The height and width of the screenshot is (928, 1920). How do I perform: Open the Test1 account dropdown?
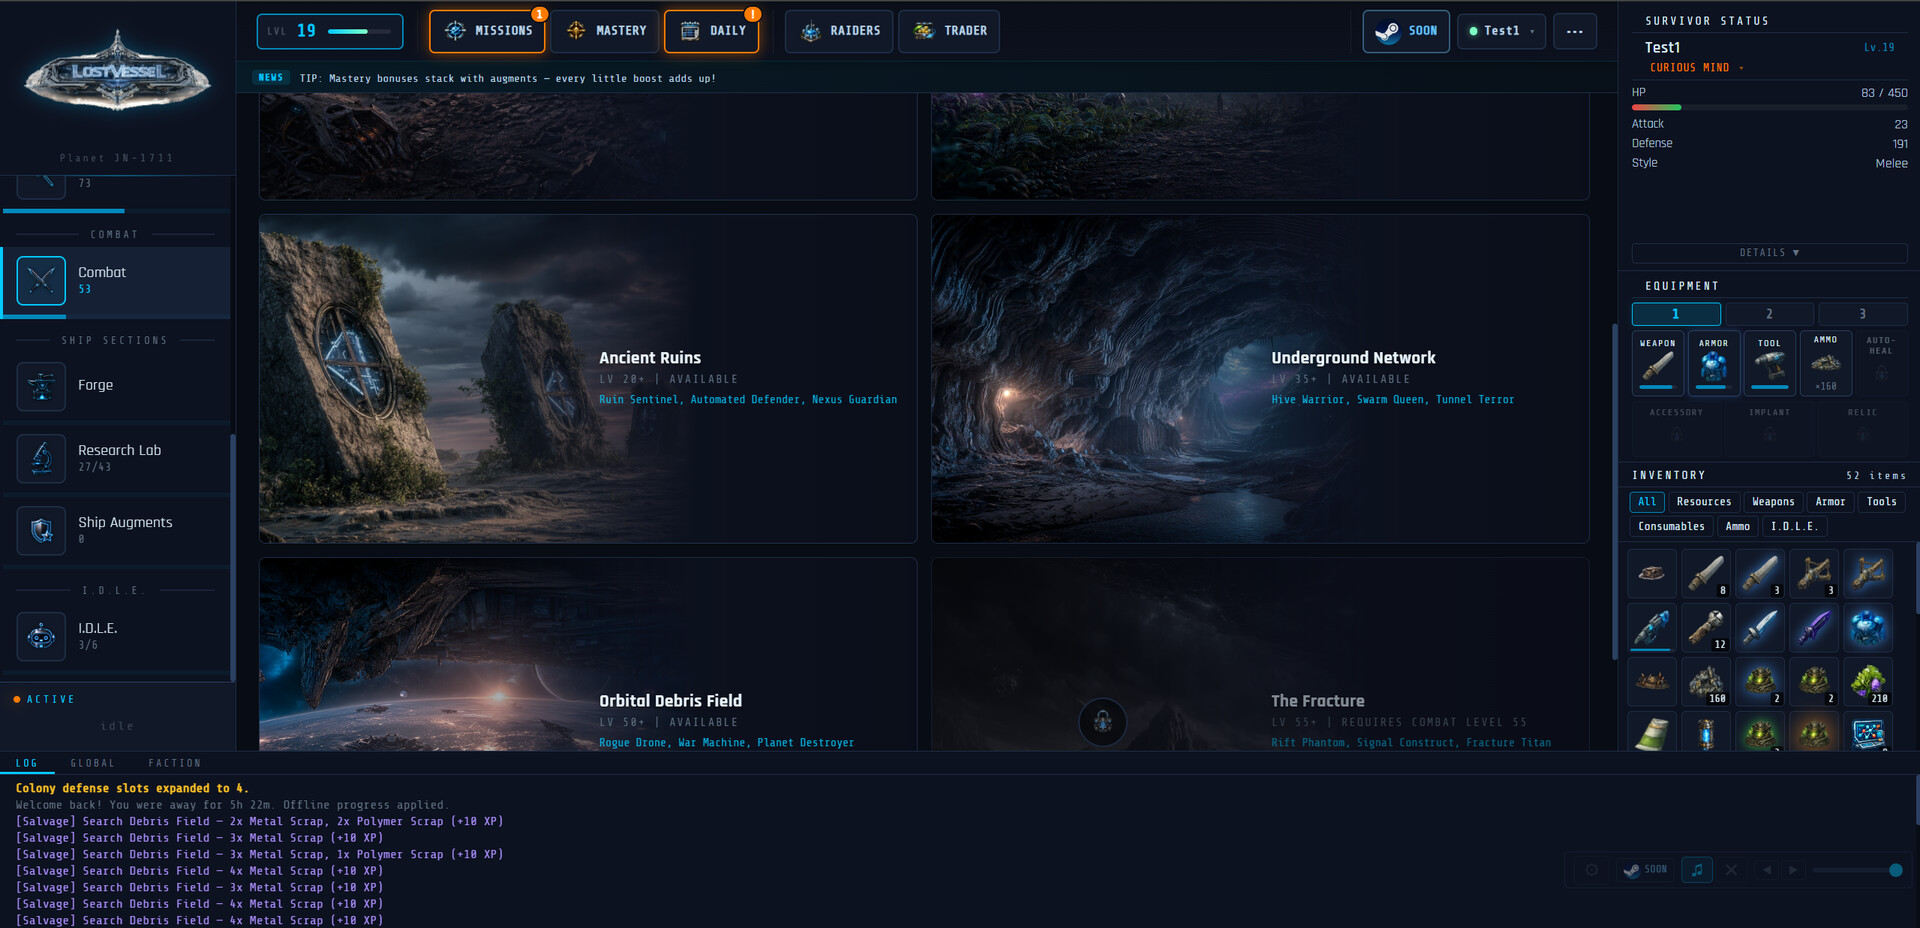1501,31
